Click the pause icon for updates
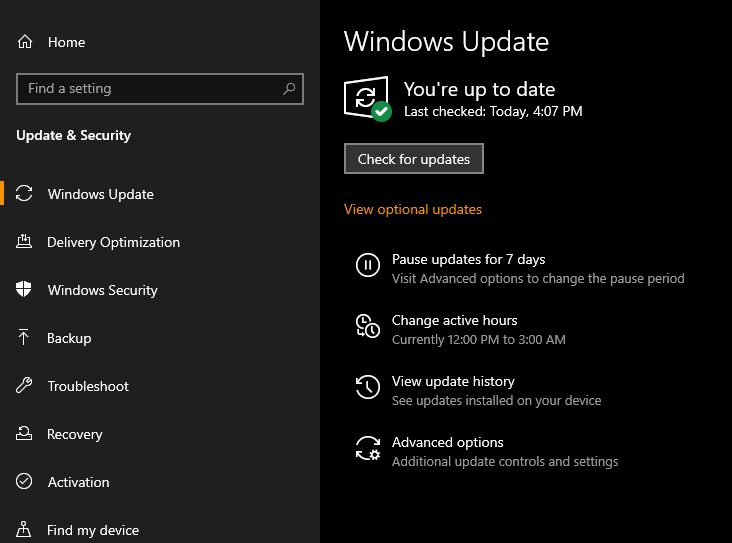This screenshot has height=543, width=732. pyautogui.click(x=368, y=265)
